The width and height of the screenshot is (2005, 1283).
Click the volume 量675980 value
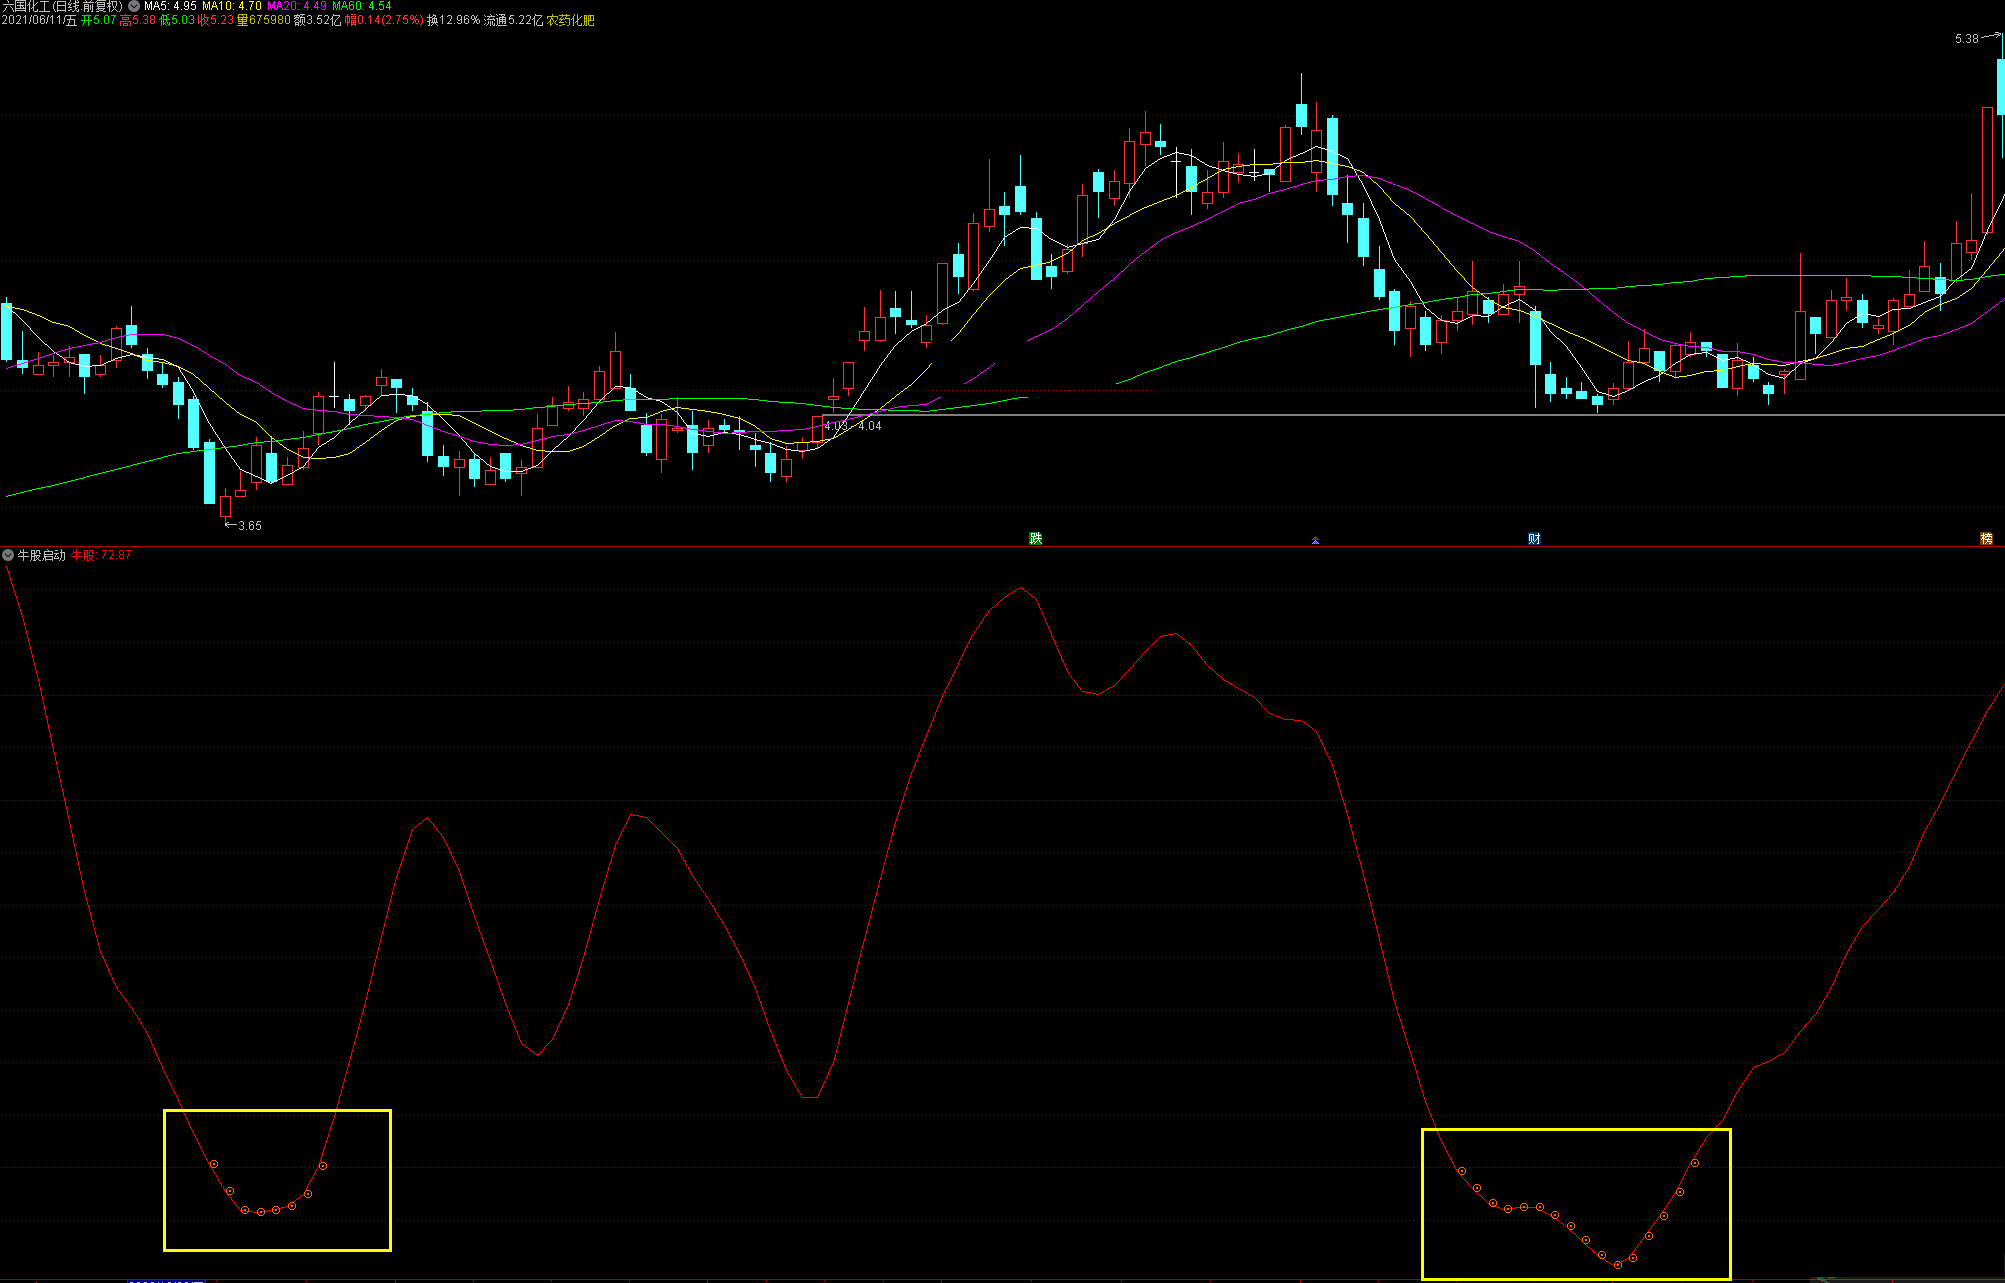(264, 20)
